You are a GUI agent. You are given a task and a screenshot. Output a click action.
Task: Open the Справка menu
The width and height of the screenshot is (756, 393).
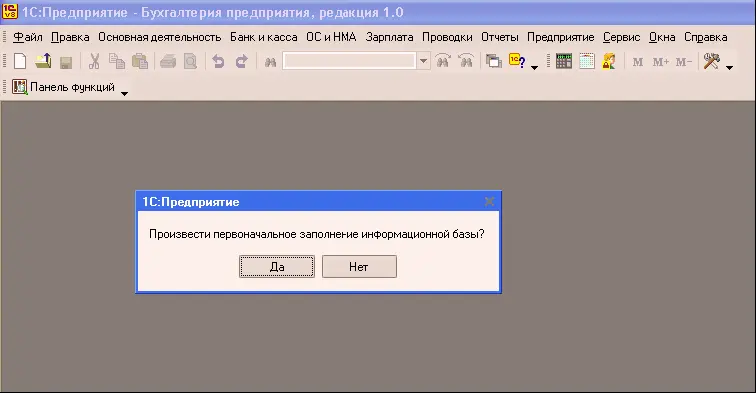pyautogui.click(x=705, y=37)
